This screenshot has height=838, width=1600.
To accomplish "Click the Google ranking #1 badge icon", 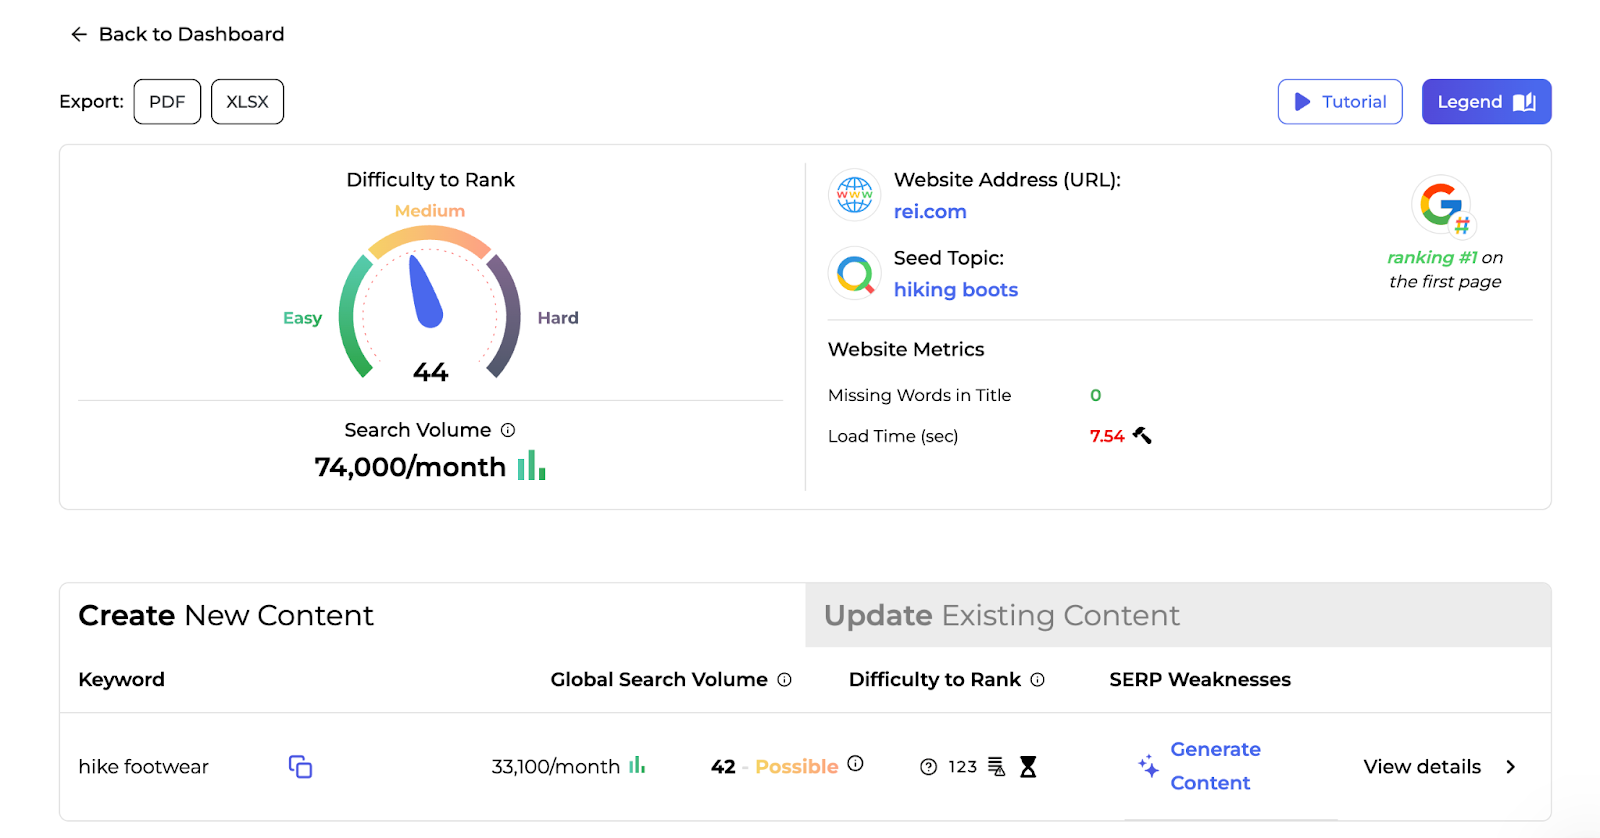I will [x=1443, y=206].
